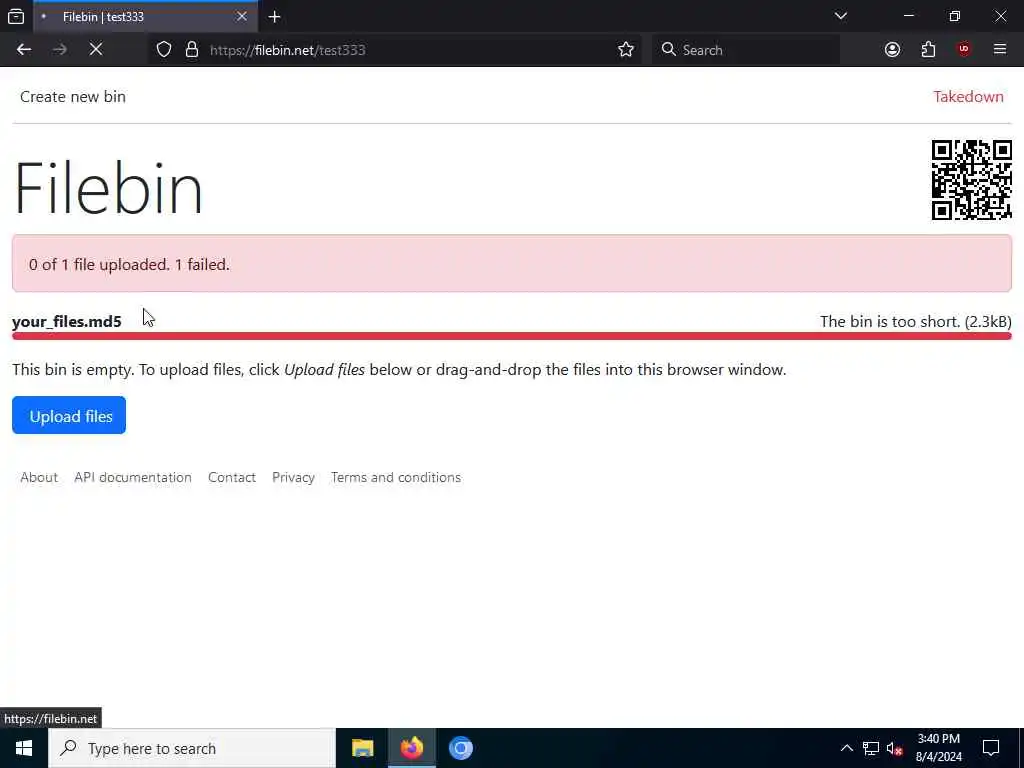
Task: Open the Firefox View icon at tab bar left
Action: click(16, 16)
